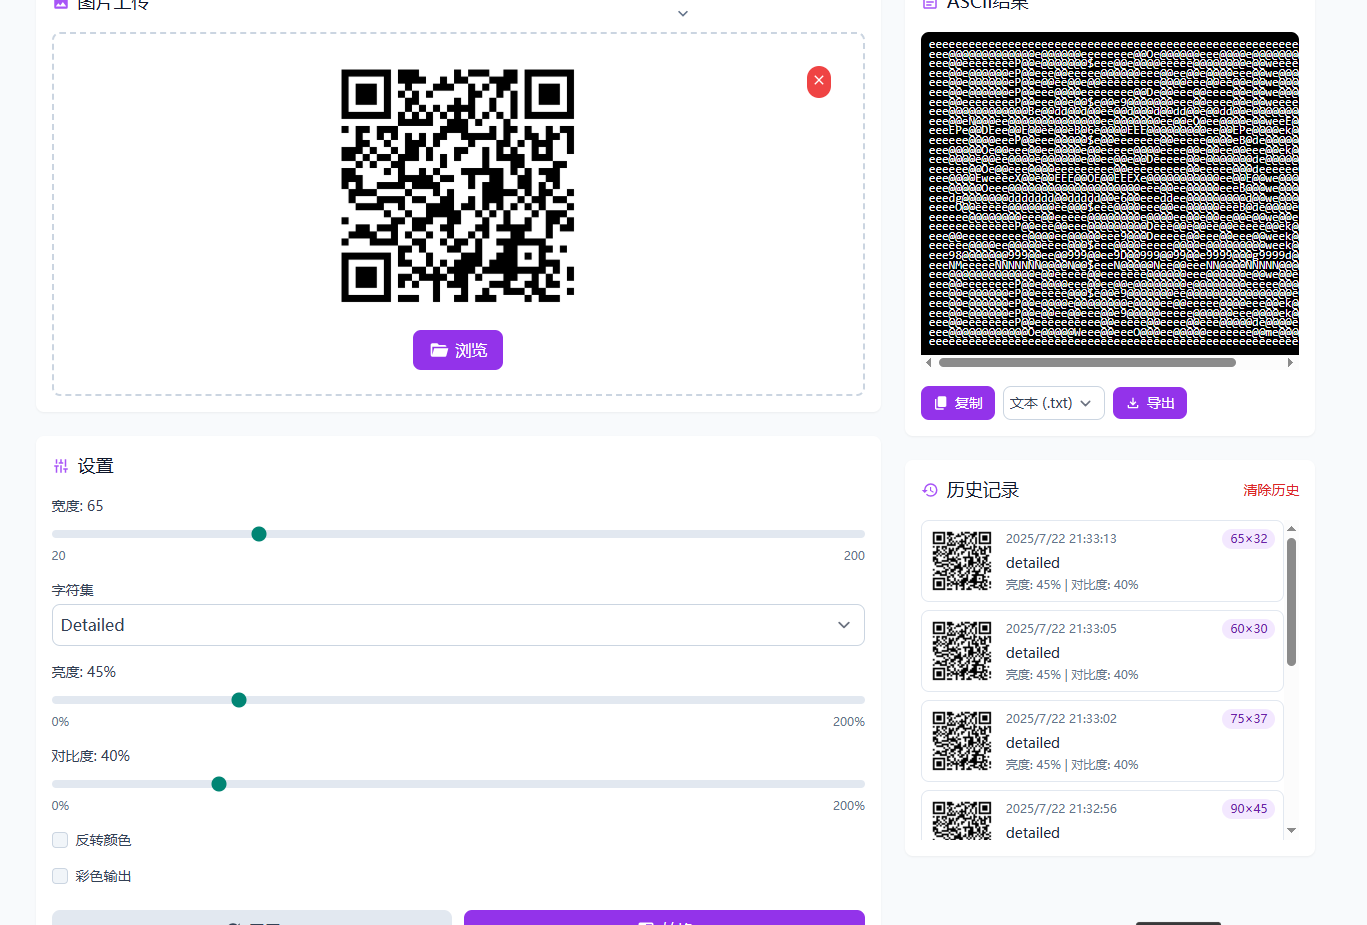Remove the uploaded QR image with red X
Viewport: 1367px width, 925px height.
818,81
